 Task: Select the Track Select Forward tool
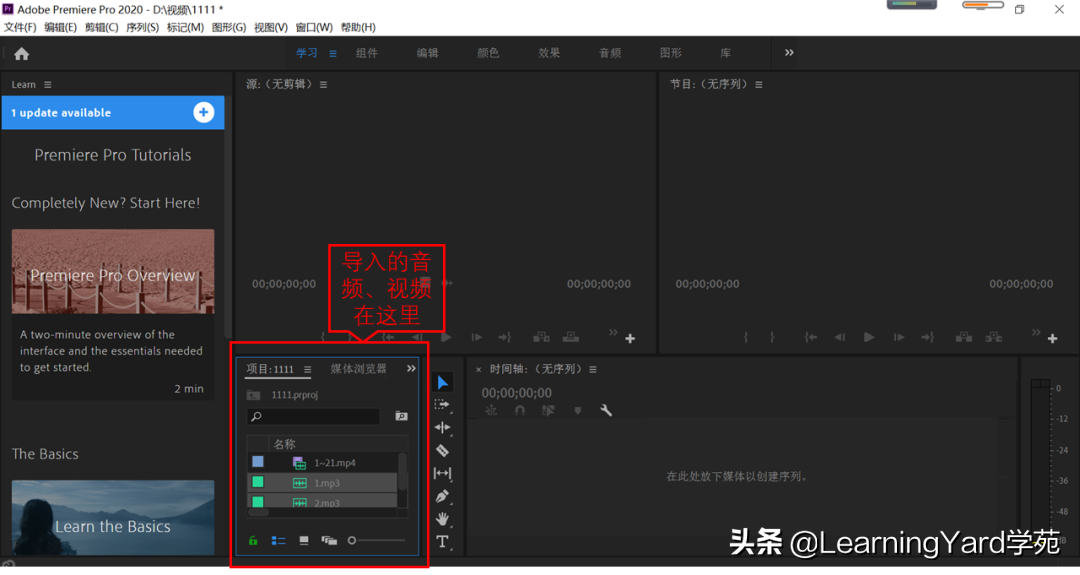442,405
